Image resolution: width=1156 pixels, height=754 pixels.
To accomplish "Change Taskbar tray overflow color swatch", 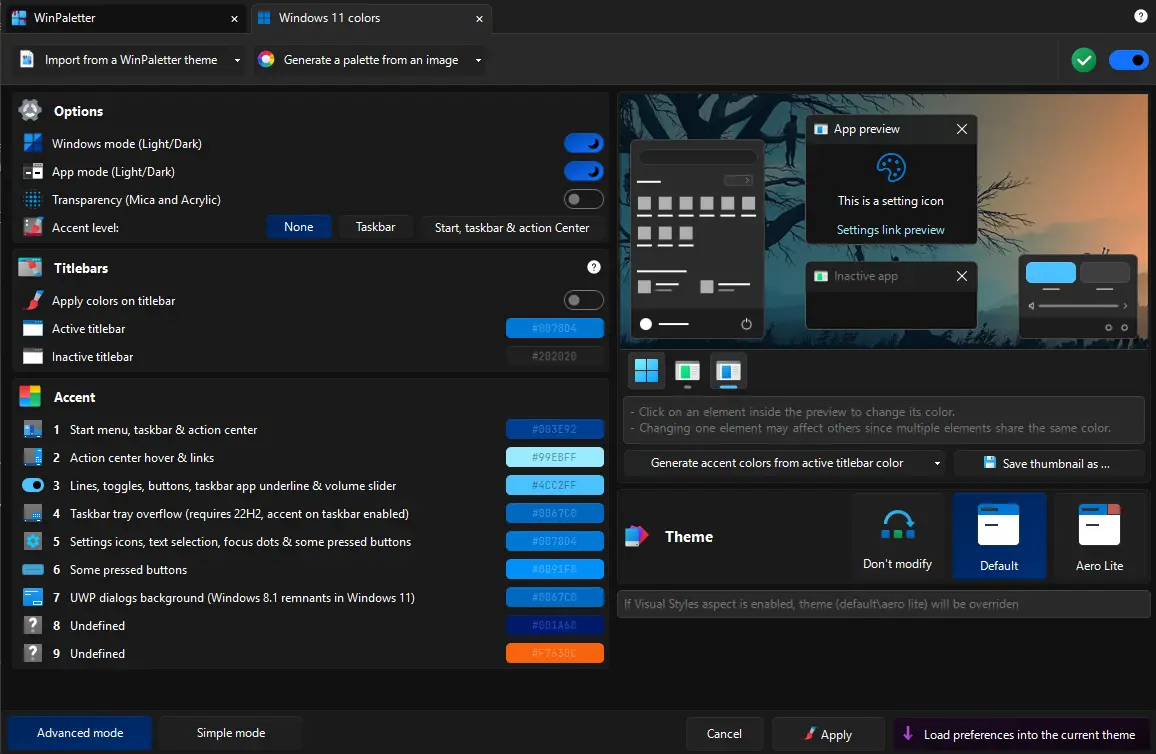I will tap(554, 513).
